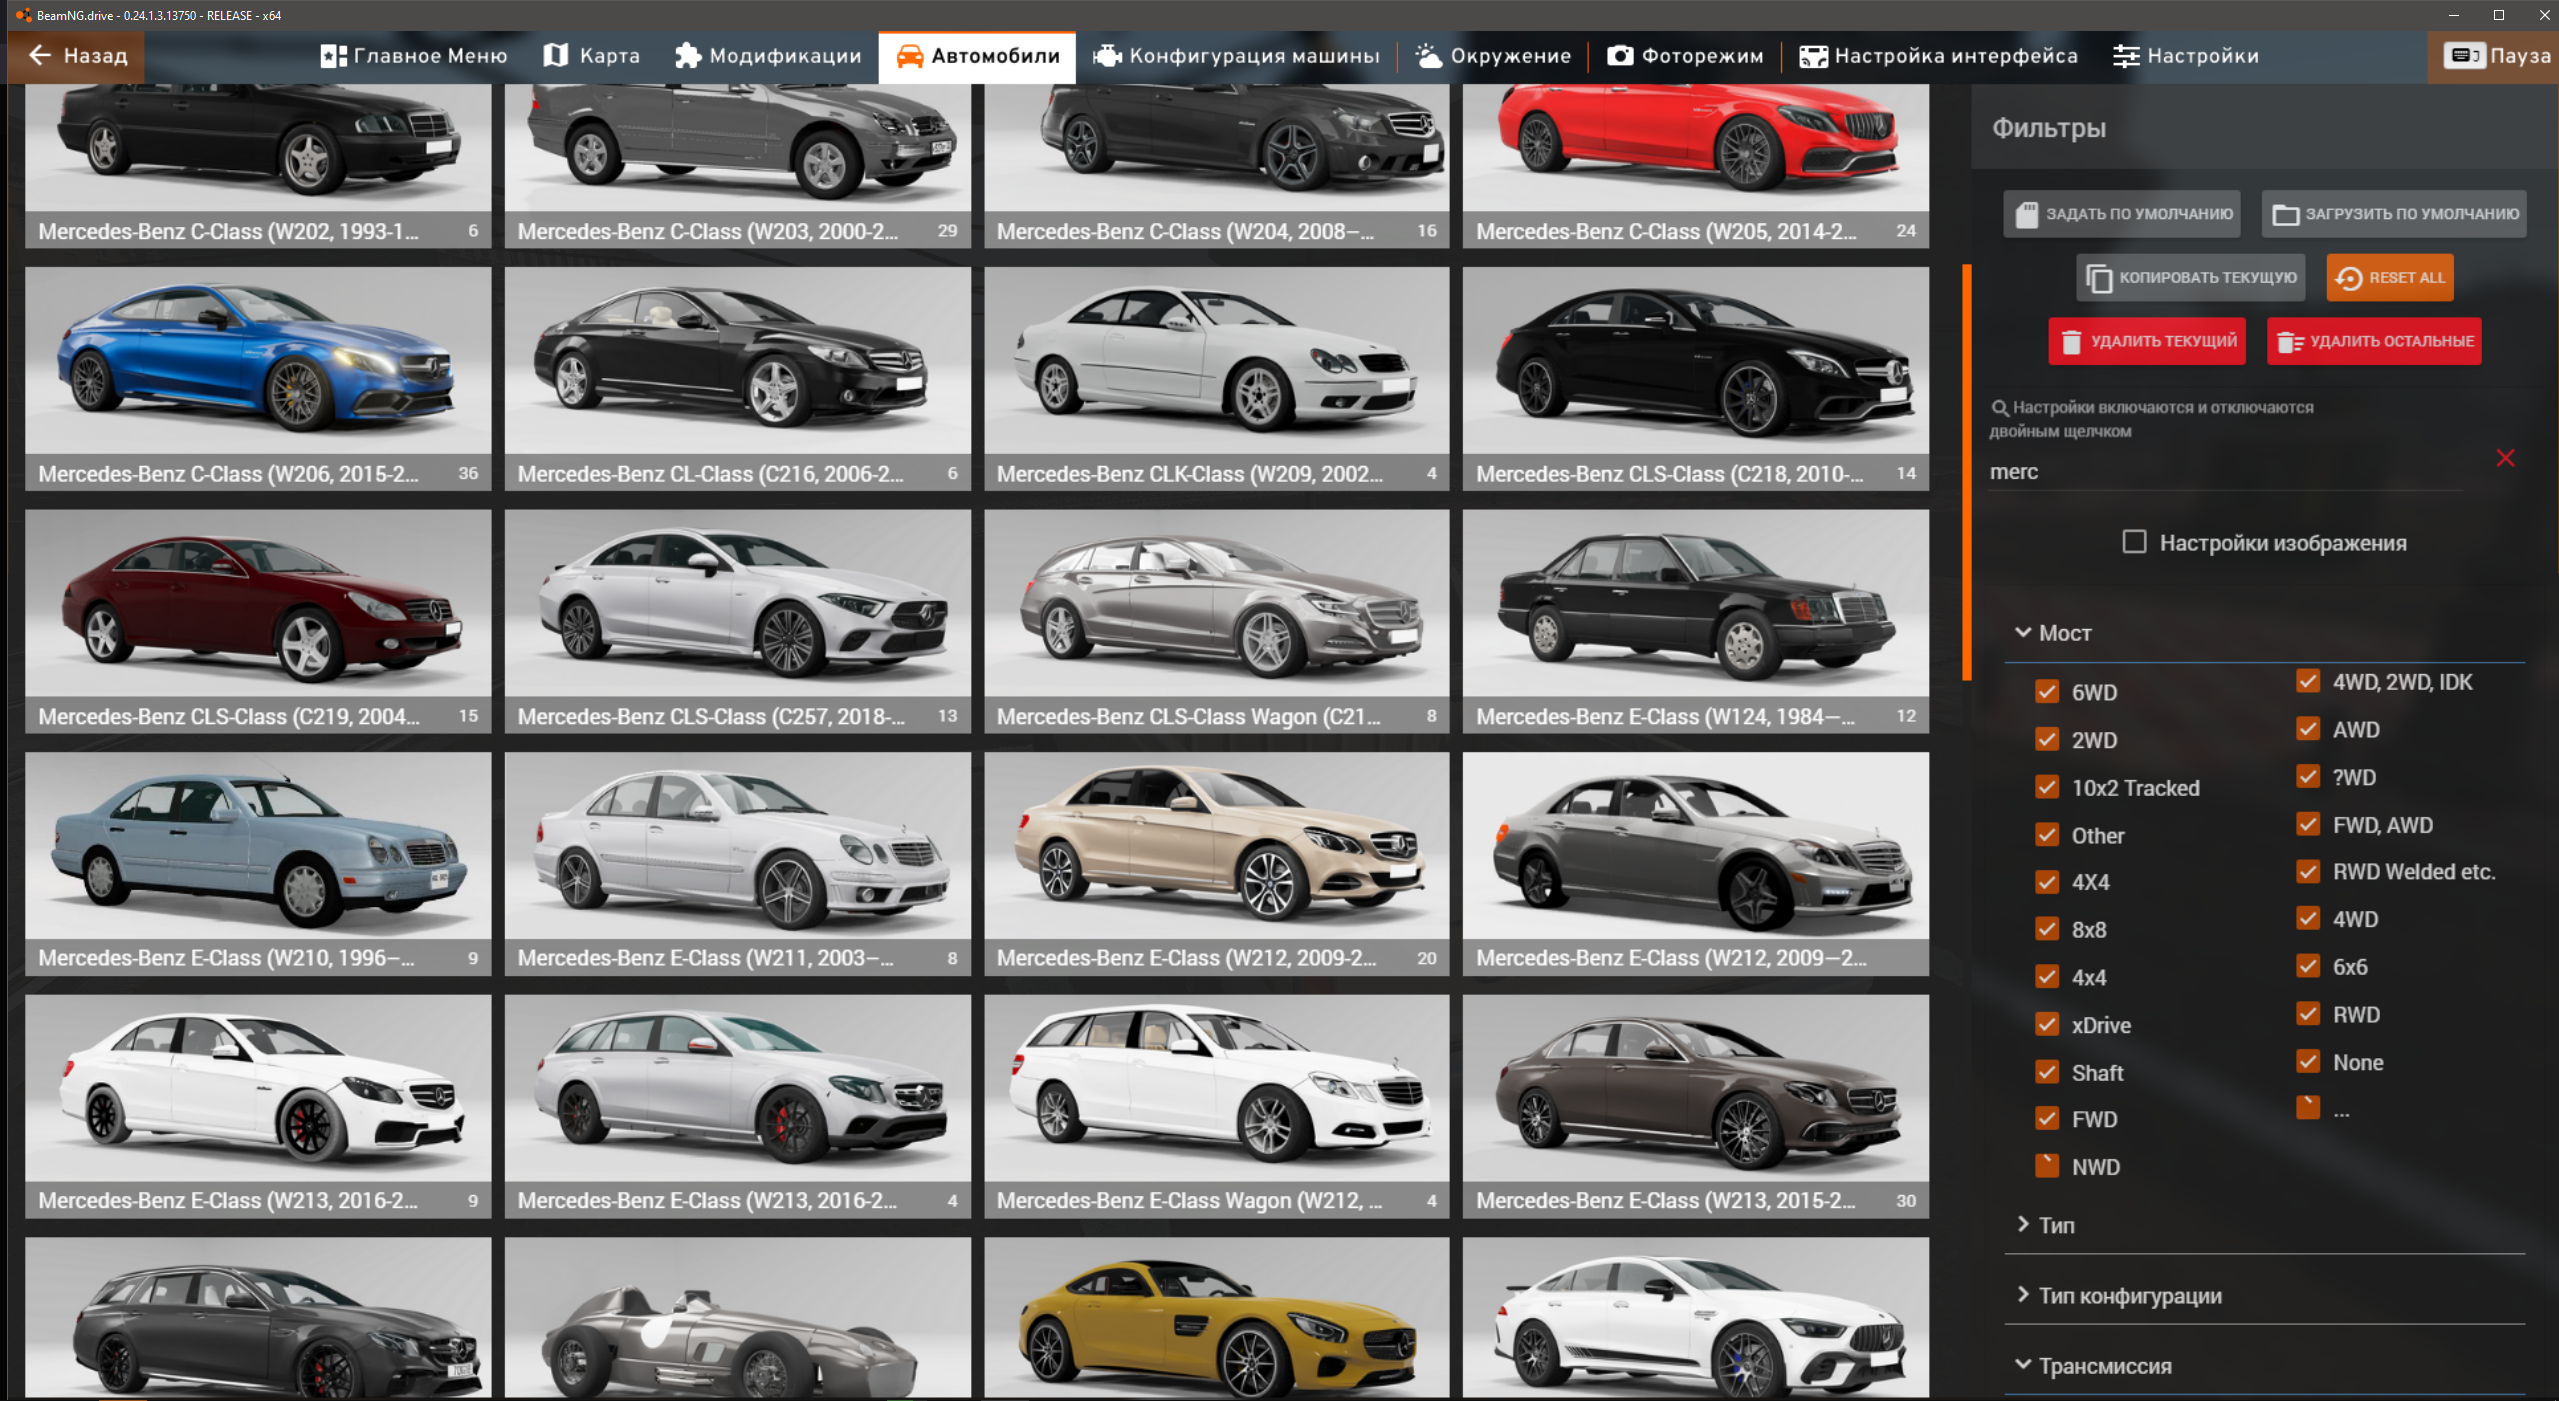Switch to Модификации tab
This screenshot has width=2559, height=1401.
coord(768,56)
